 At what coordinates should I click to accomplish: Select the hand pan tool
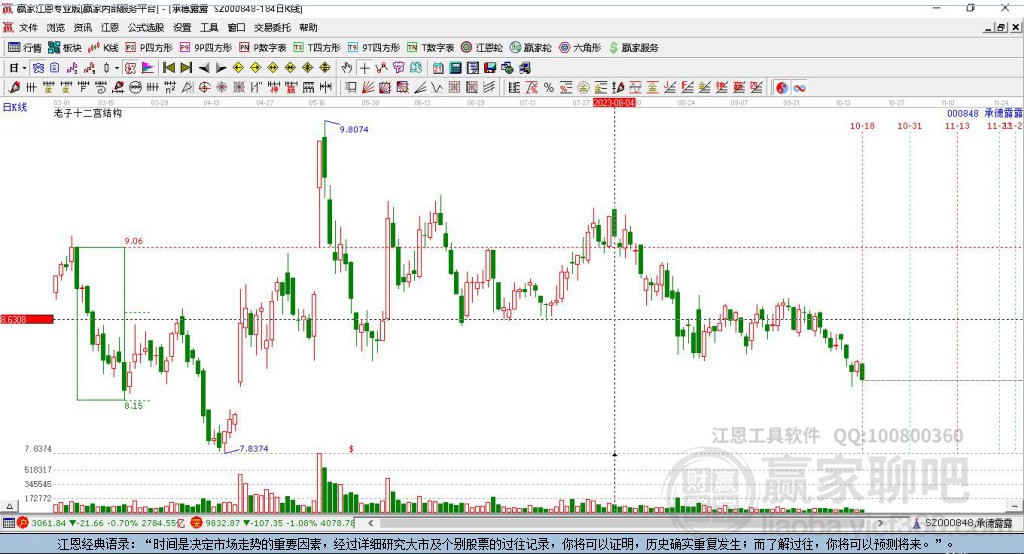coord(347,68)
